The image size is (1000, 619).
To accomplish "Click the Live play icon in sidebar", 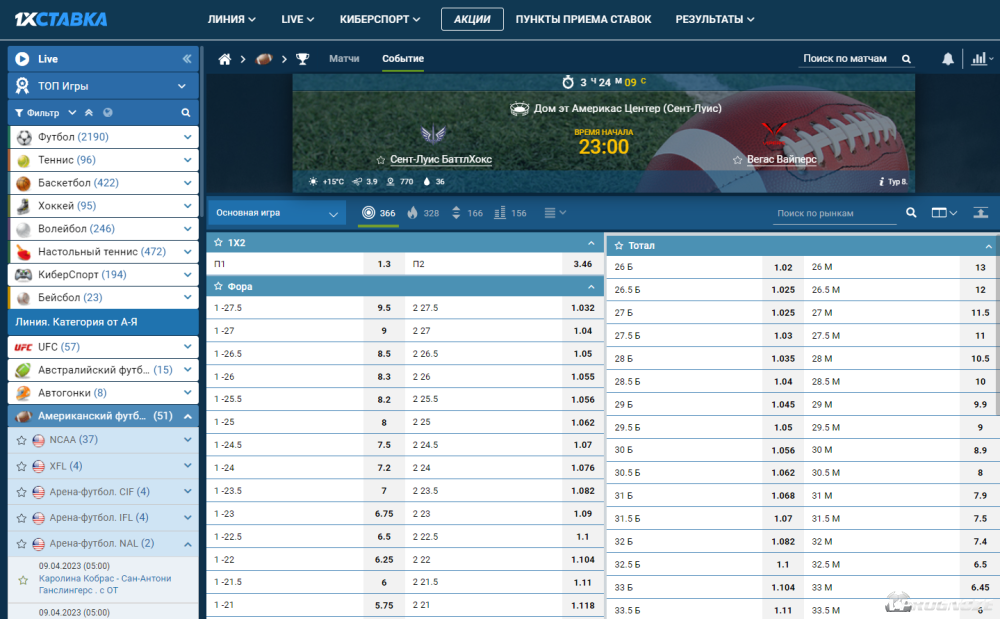I will [x=22, y=59].
